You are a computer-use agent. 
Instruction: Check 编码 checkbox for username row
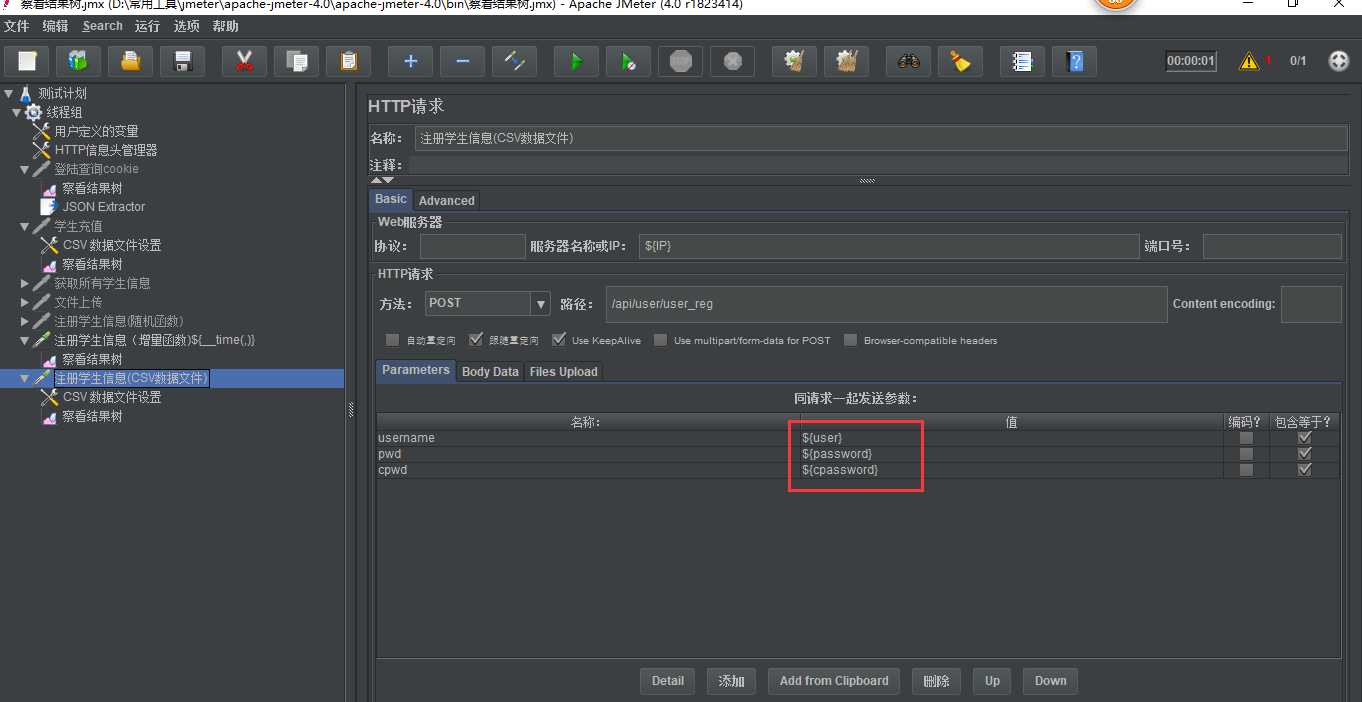[1246, 438]
